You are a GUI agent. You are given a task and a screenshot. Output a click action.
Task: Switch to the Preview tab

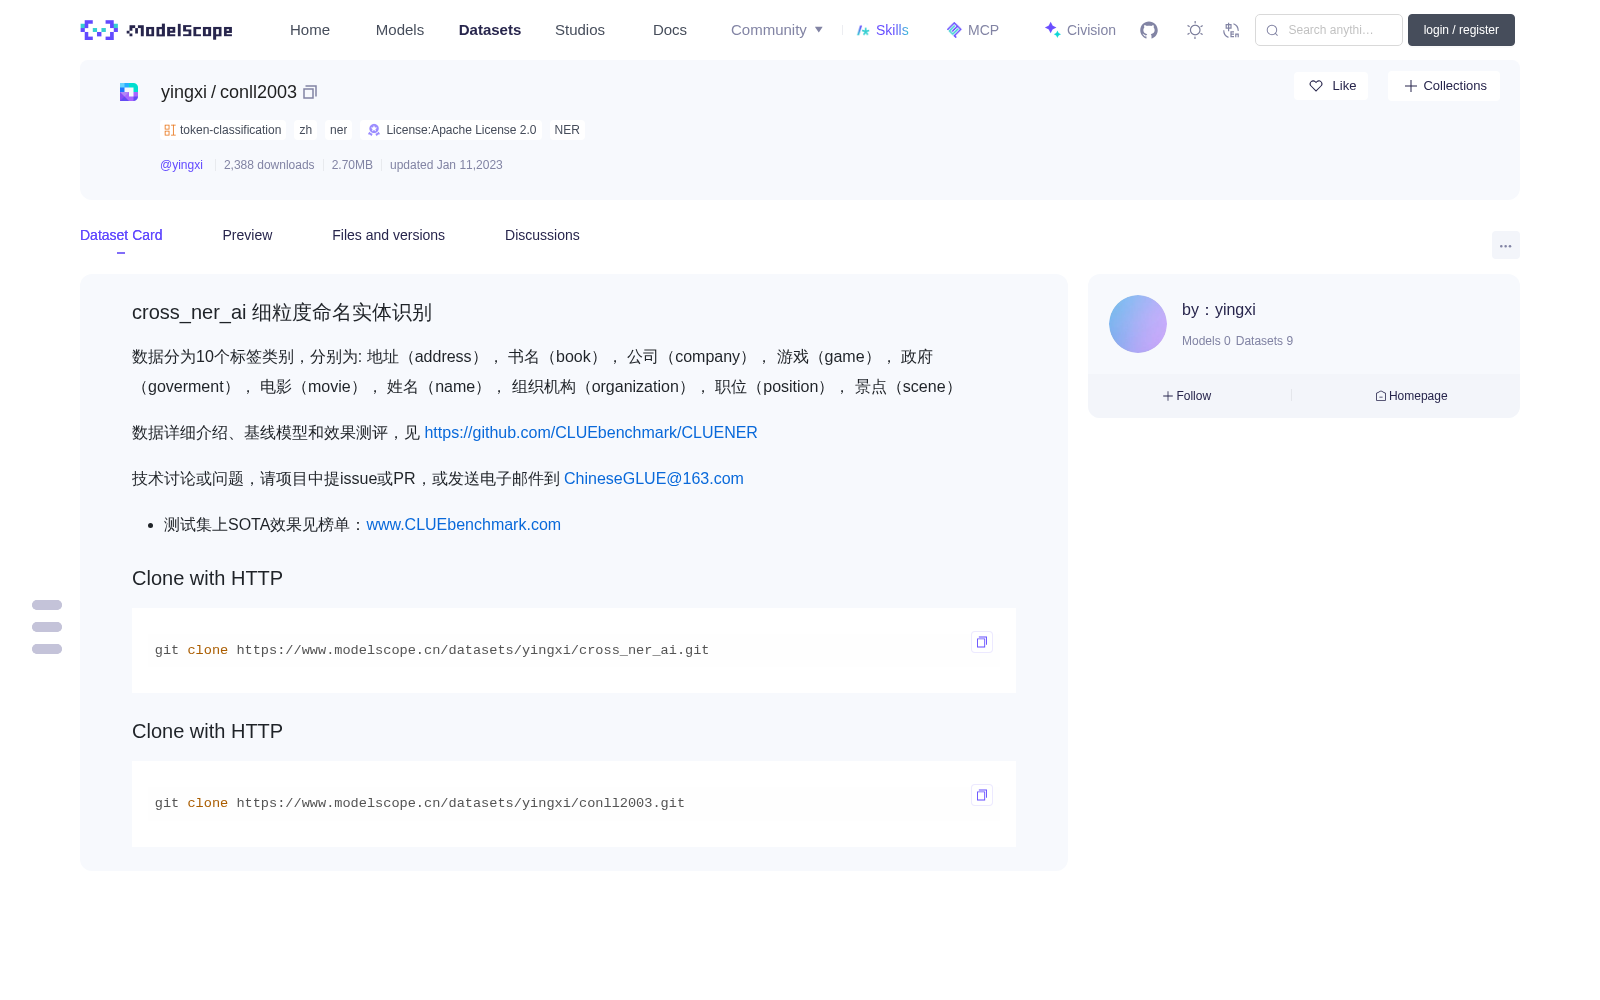pyautogui.click(x=247, y=235)
